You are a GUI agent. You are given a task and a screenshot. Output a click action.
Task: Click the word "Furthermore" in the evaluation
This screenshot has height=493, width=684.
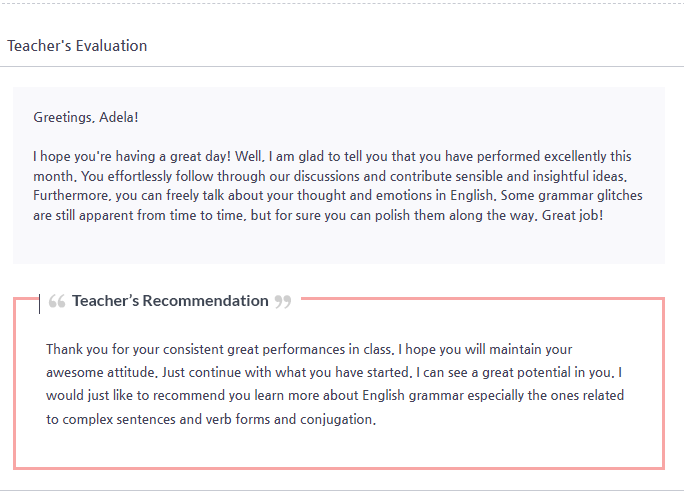pyautogui.click(x=71, y=195)
